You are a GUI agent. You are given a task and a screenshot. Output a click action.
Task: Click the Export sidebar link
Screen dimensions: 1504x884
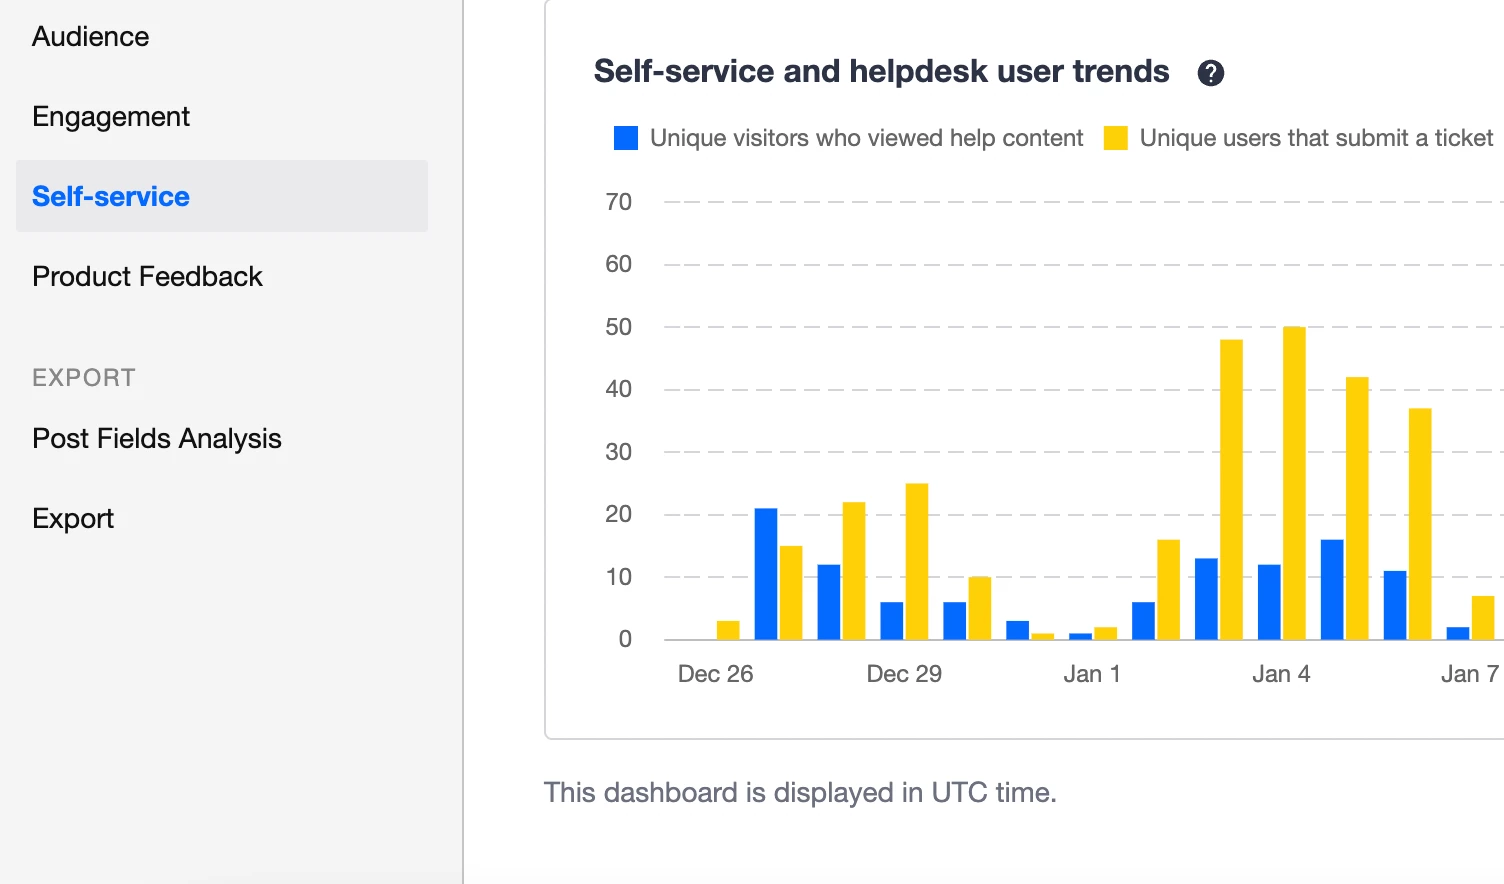(73, 519)
